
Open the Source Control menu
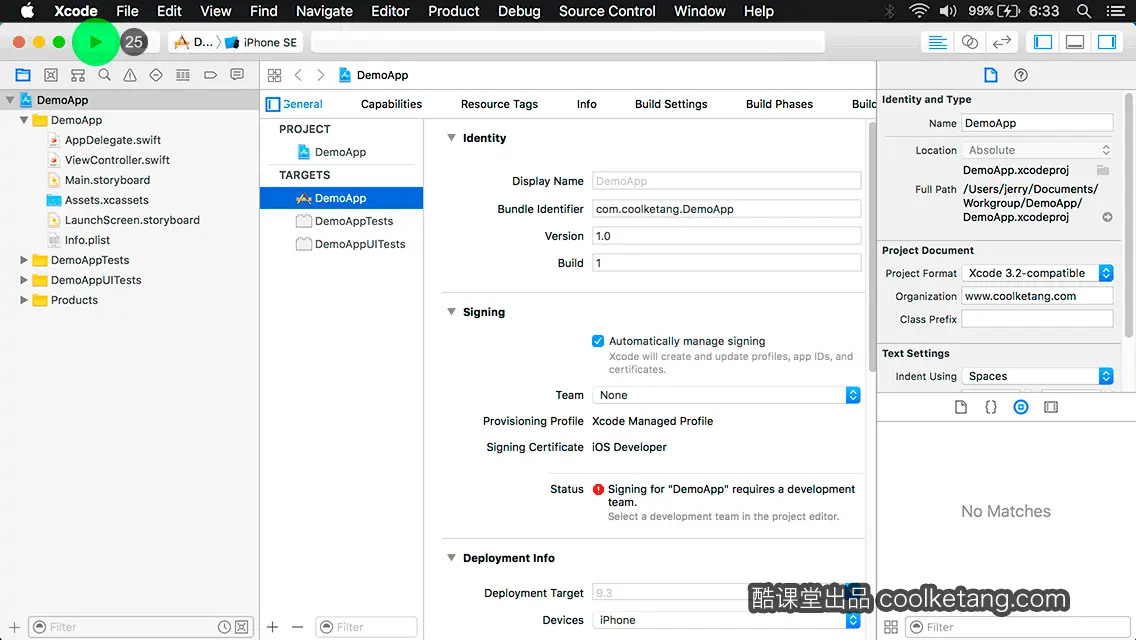coord(607,11)
